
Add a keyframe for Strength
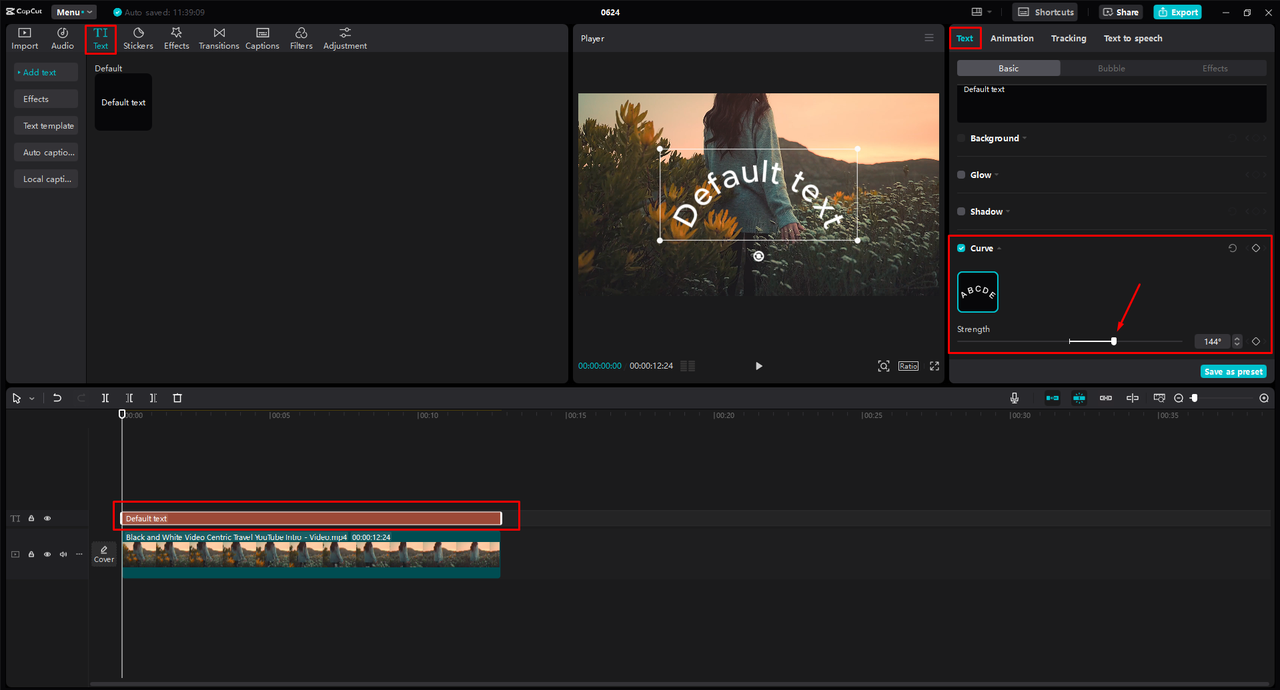pyautogui.click(x=1256, y=341)
